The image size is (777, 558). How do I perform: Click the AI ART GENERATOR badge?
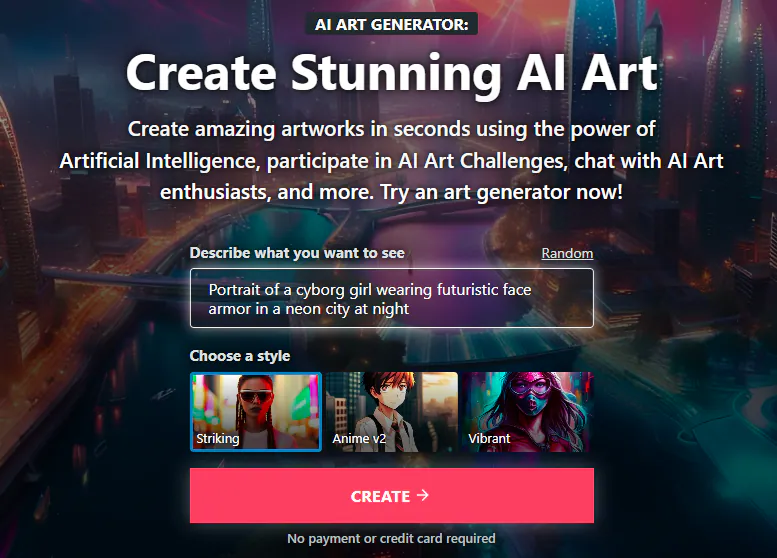tap(391, 24)
